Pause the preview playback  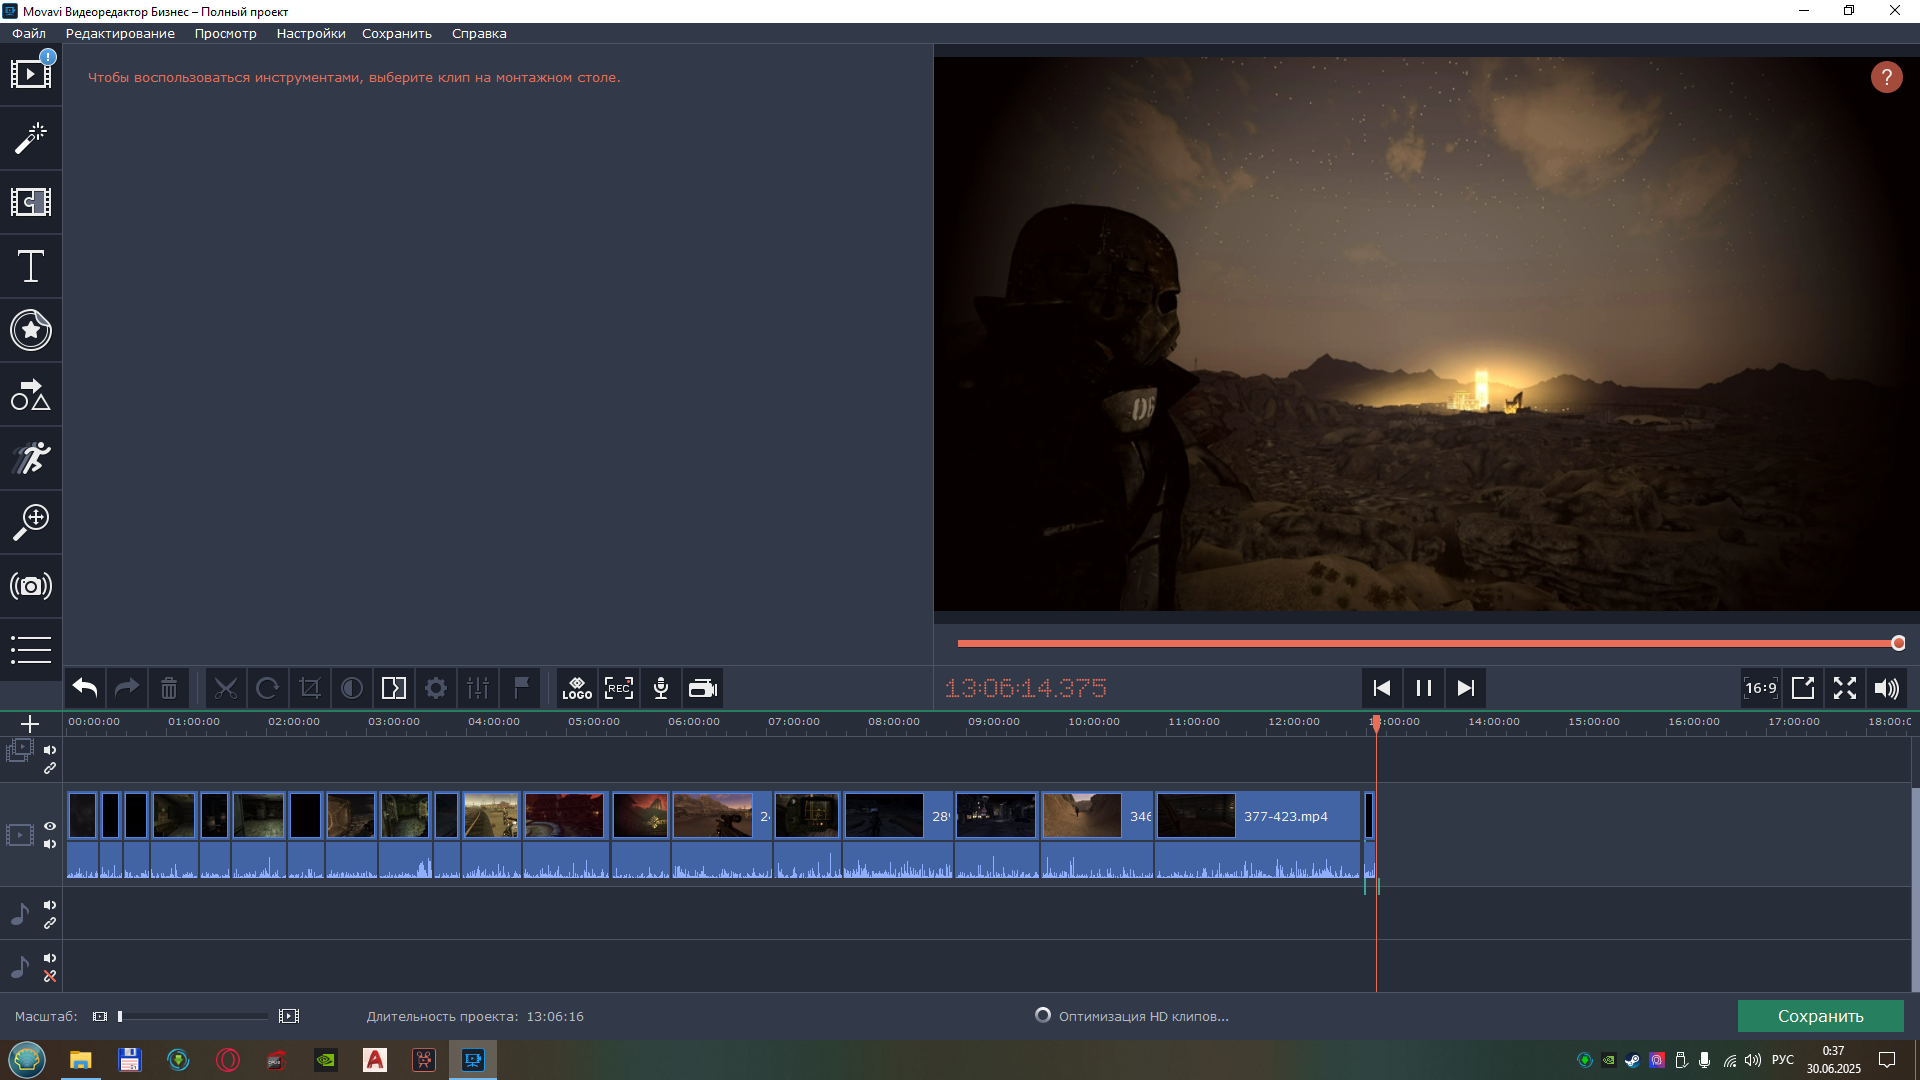[1424, 688]
